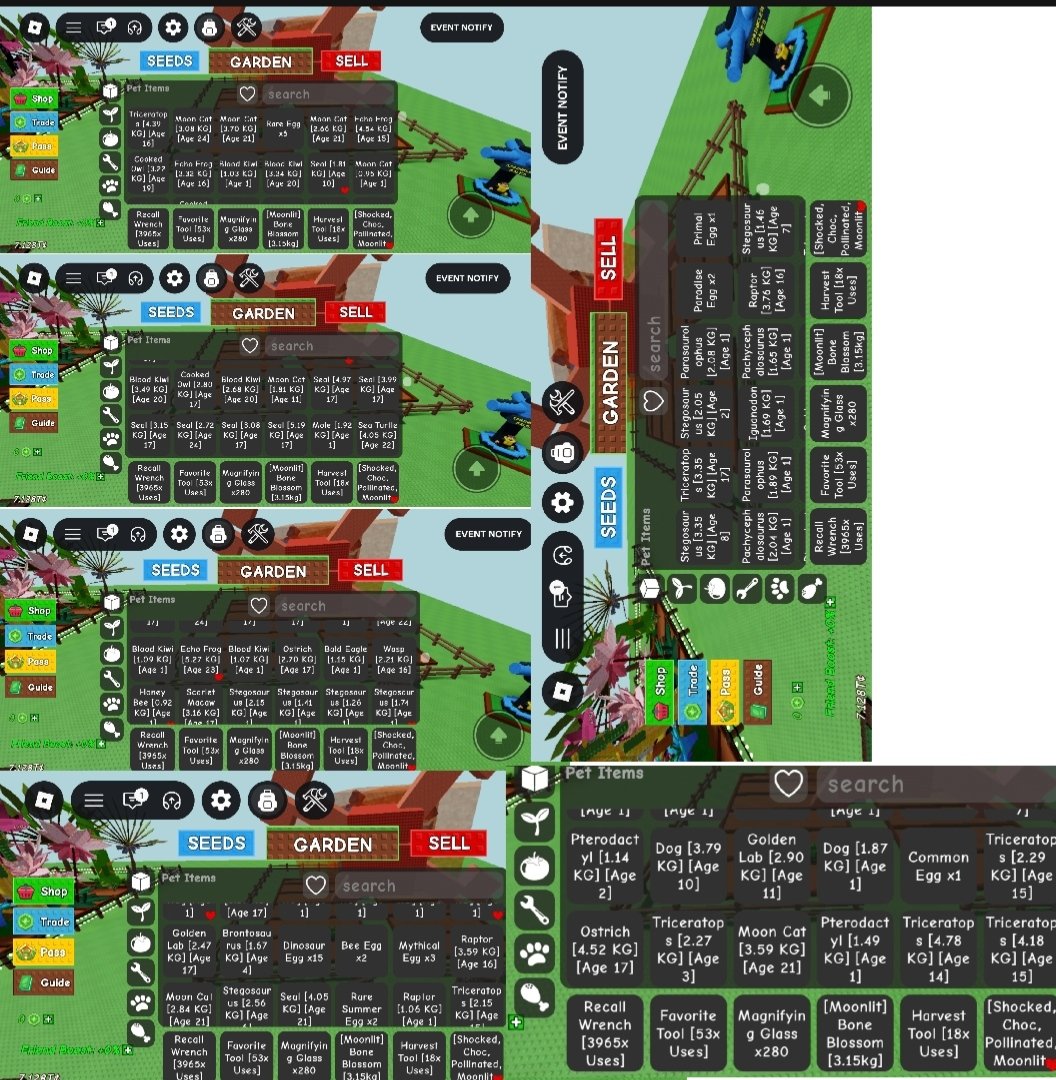Expand the hamburger menu in bottom-left screenshot

click(94, 800)
